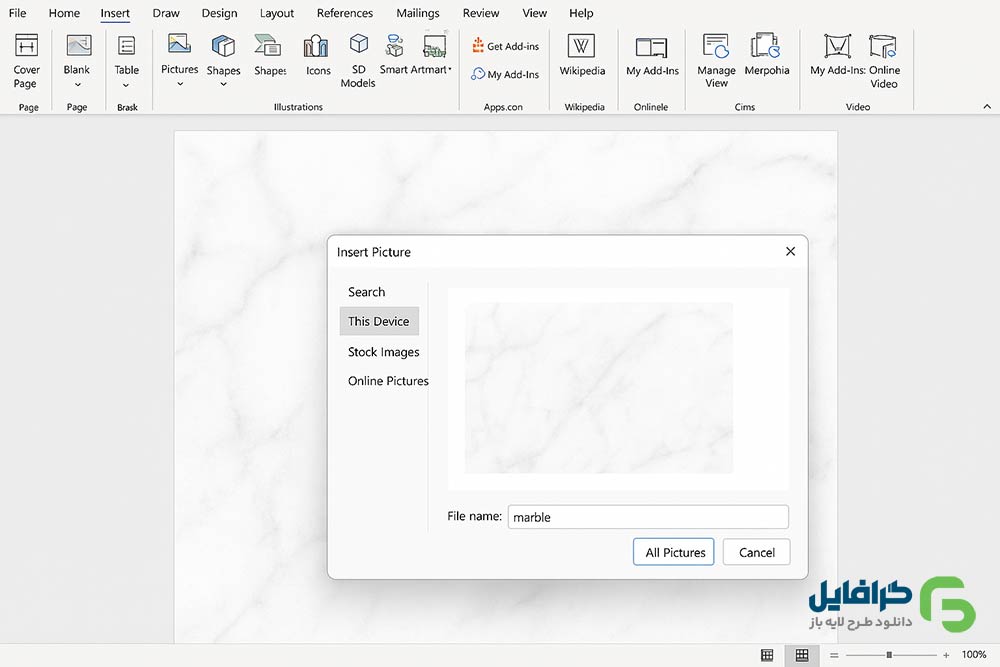The height and width of the screenshot is (667, 1000).
Task: Click the Manage View icon
Action: pos(716,46)
